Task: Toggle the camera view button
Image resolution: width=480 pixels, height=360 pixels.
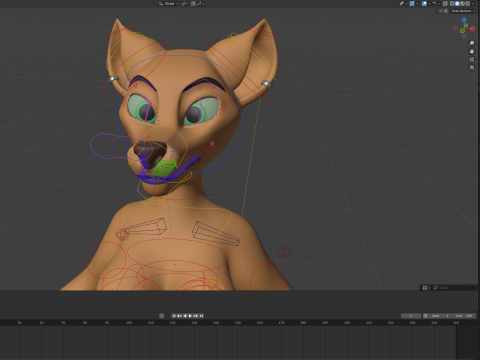Action: point(472,59)
